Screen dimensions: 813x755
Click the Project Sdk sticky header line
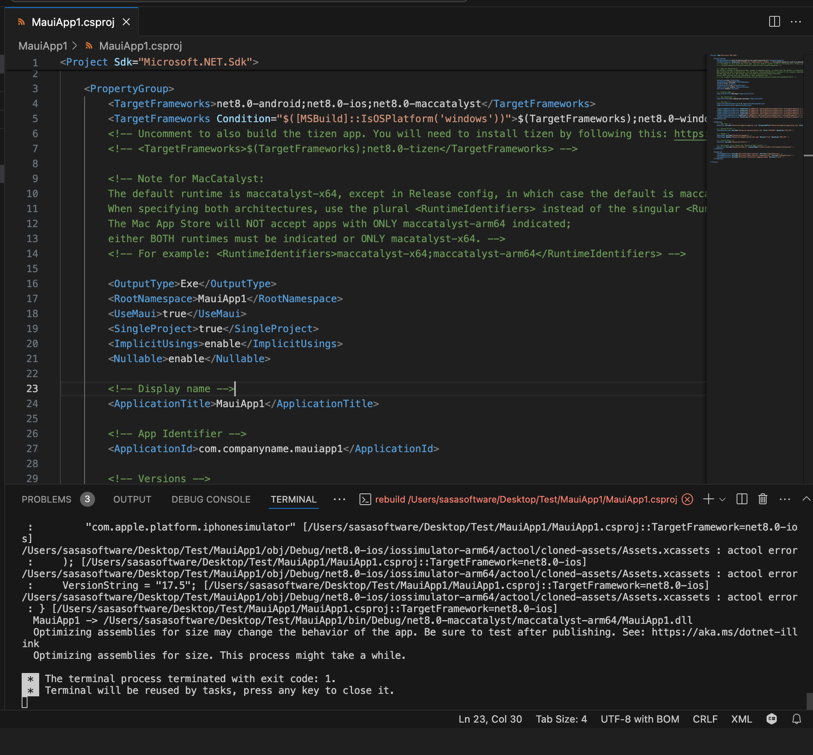click(x=159, y=62)
